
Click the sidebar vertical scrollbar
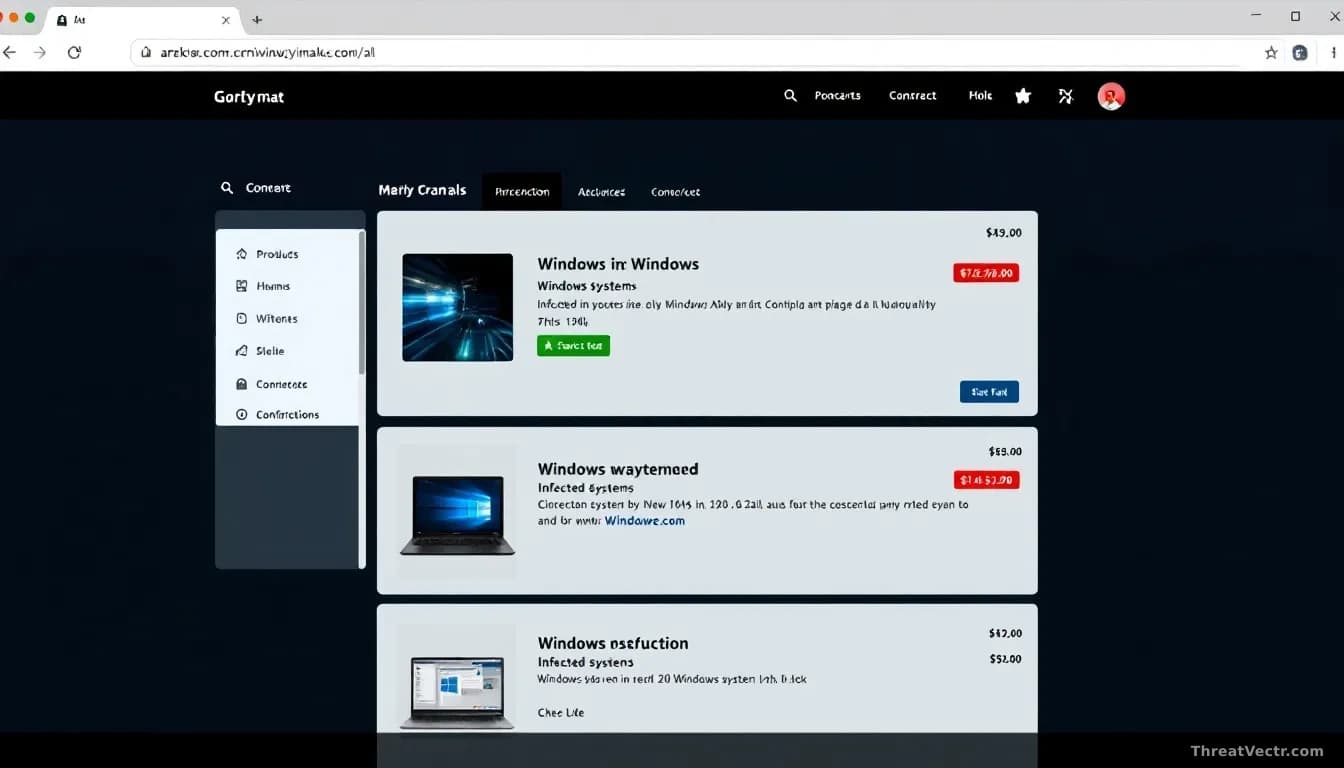362,304
